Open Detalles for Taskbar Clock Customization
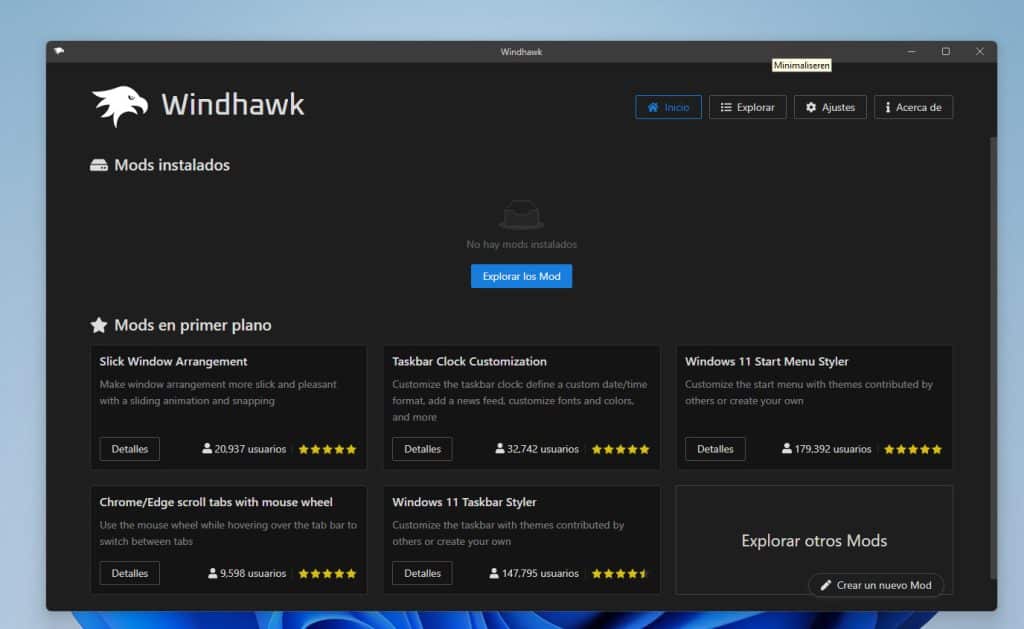The height and width of the screenshot is (629, 1024). (x=422, y=449)
